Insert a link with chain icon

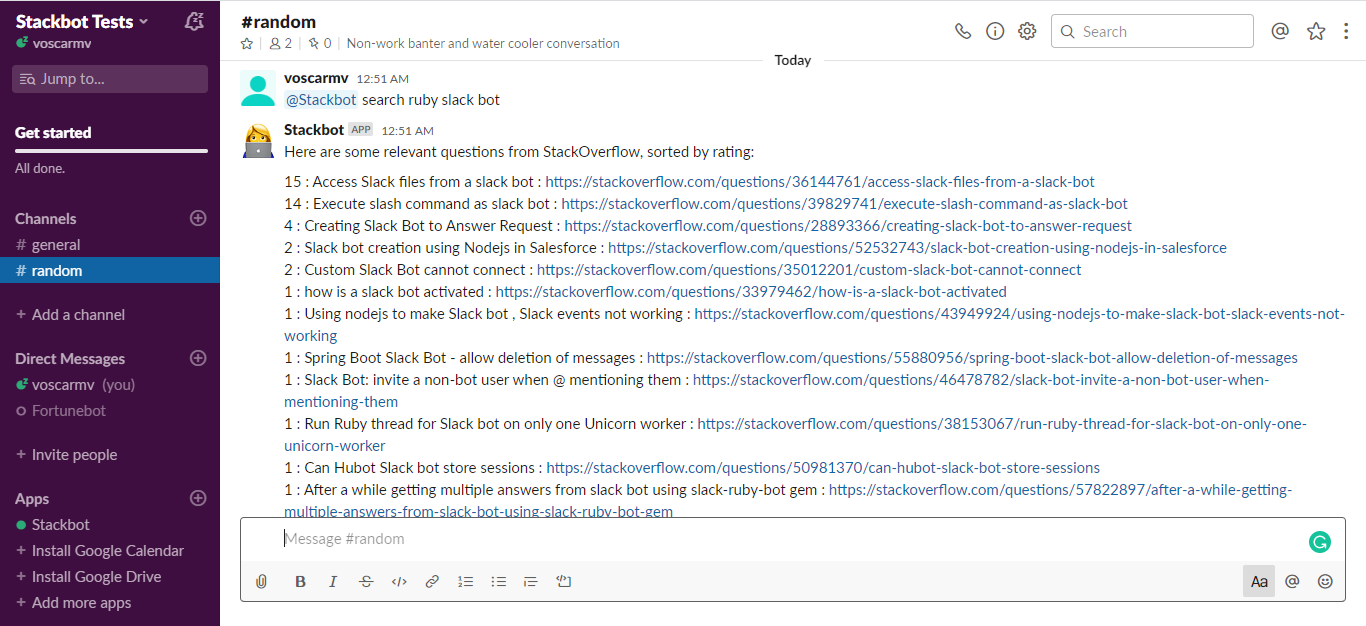tap(432, 581)
